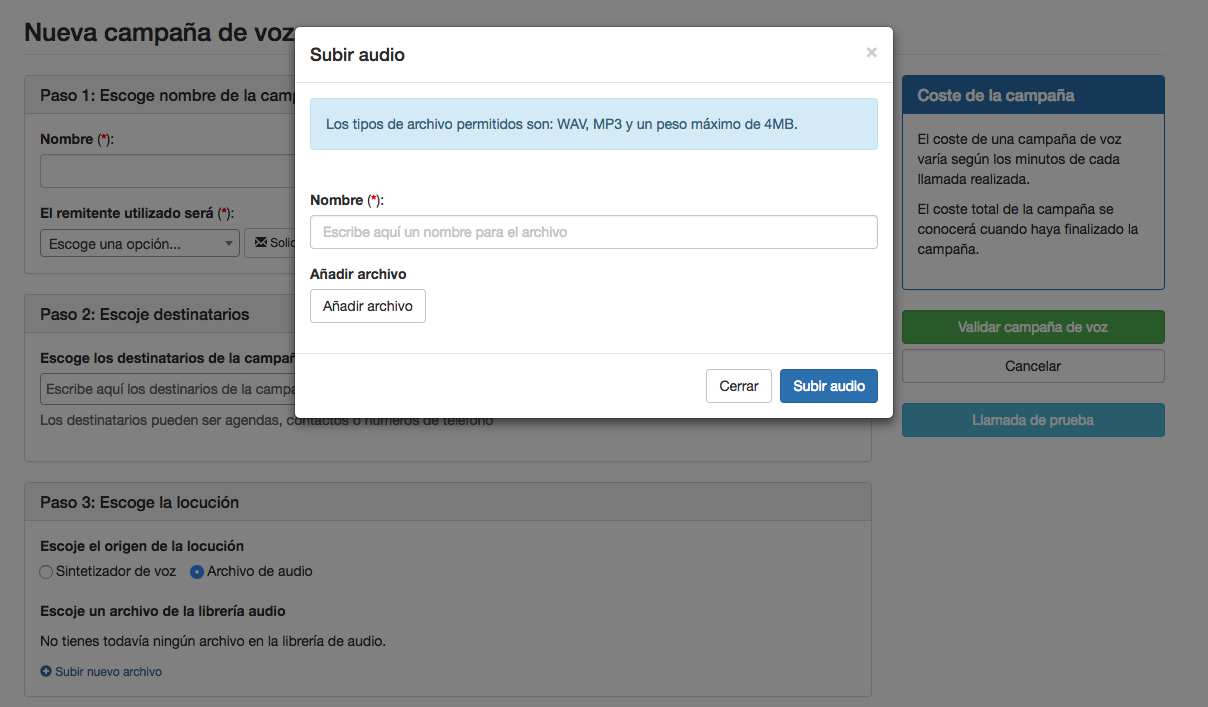Image resolution: width=1208 pixels, height=707 pixels.
Task: Click the Cerrar button
Action: click(738, 386)
